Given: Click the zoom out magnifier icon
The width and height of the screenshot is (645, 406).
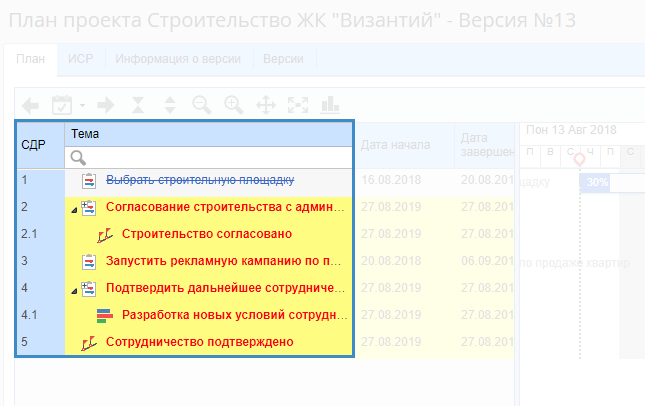Looking at the screenshot, I should [x=202, y=105].
